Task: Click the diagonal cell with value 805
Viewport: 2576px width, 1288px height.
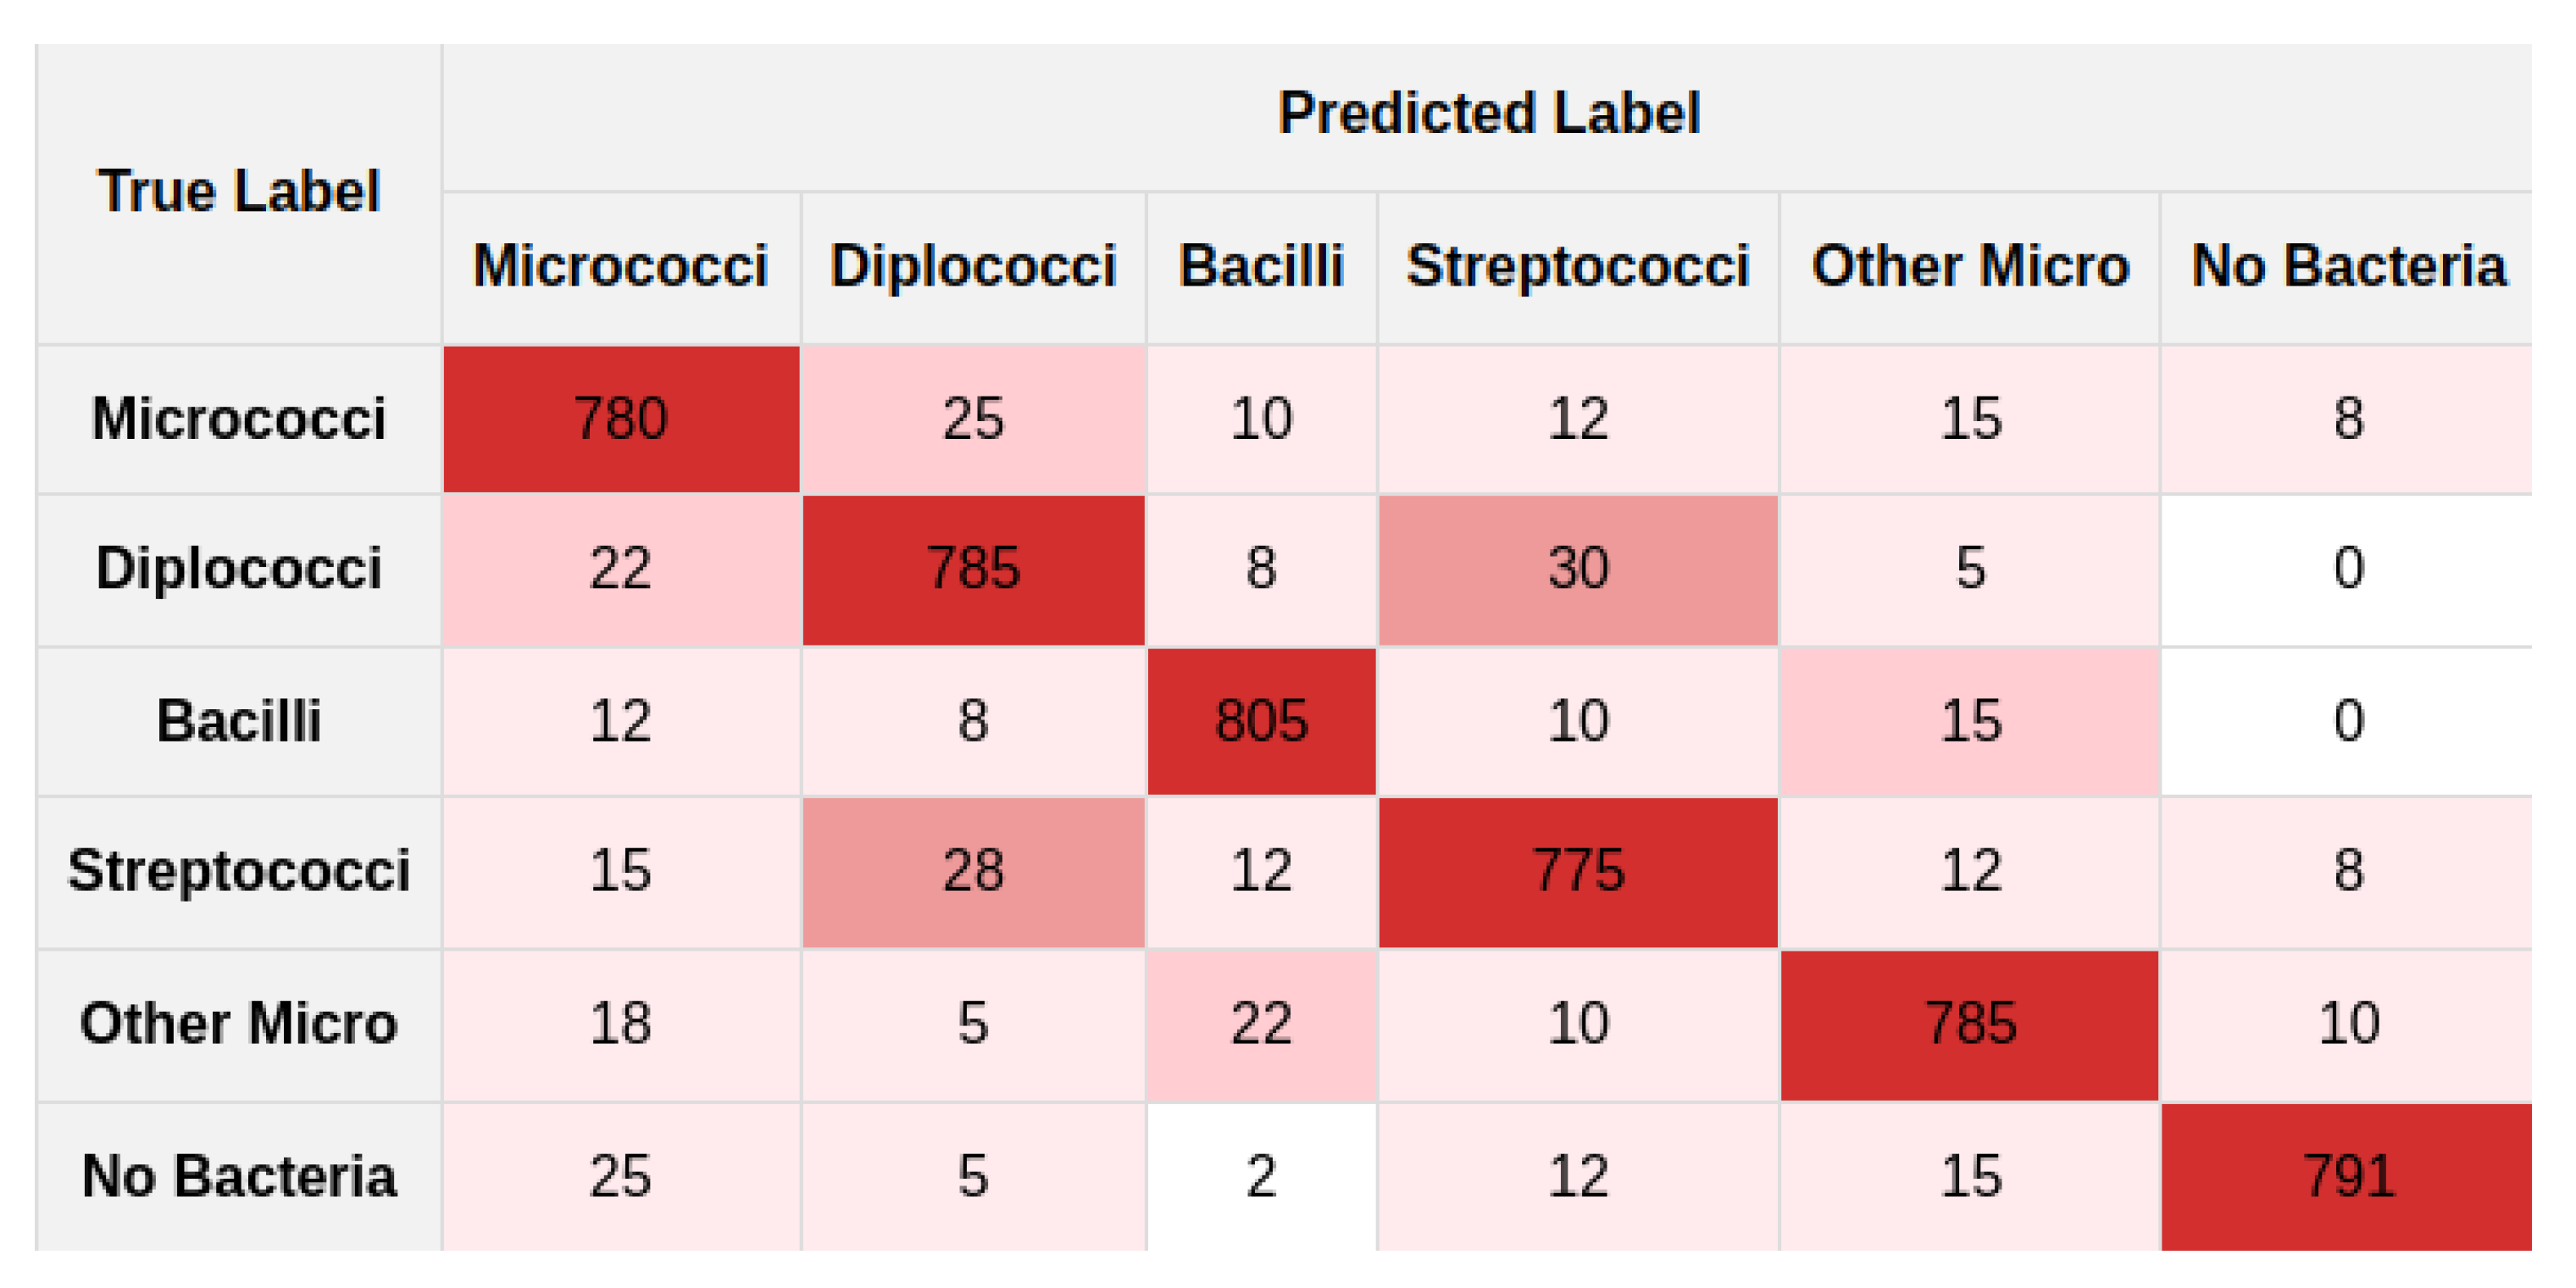Action: 1261,720
